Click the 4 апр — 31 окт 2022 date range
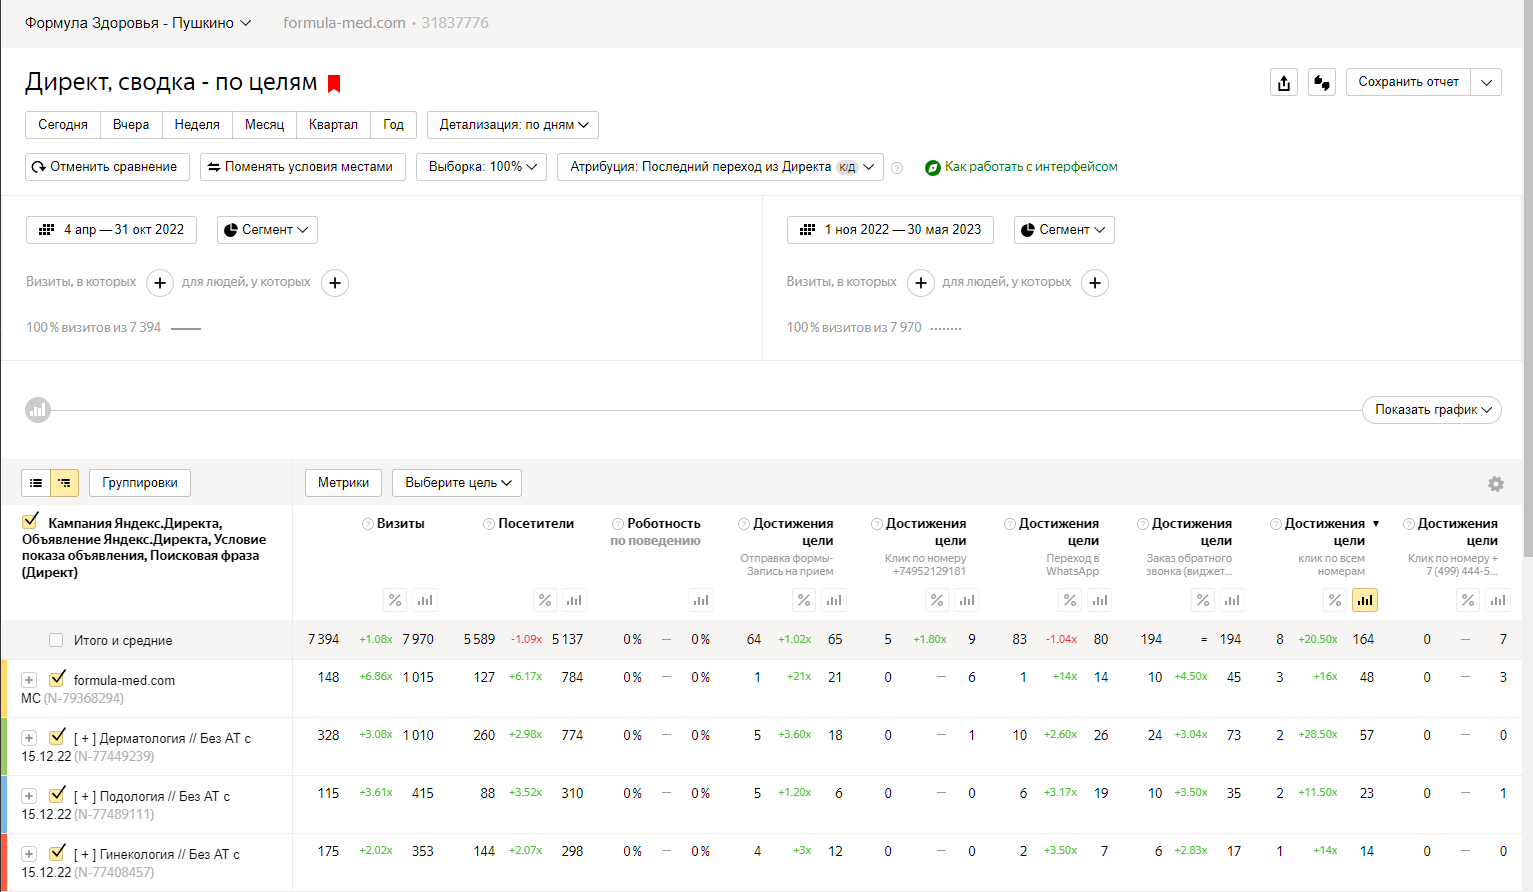 click(111, 230)
